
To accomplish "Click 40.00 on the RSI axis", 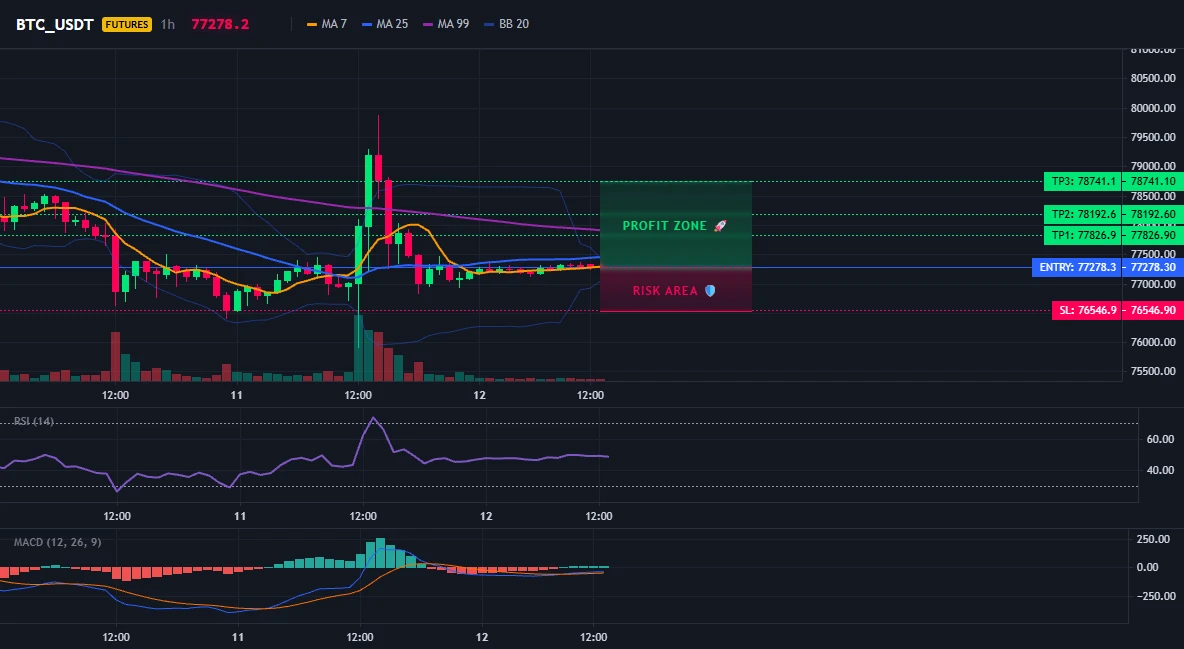I will tap(1161, 470).
